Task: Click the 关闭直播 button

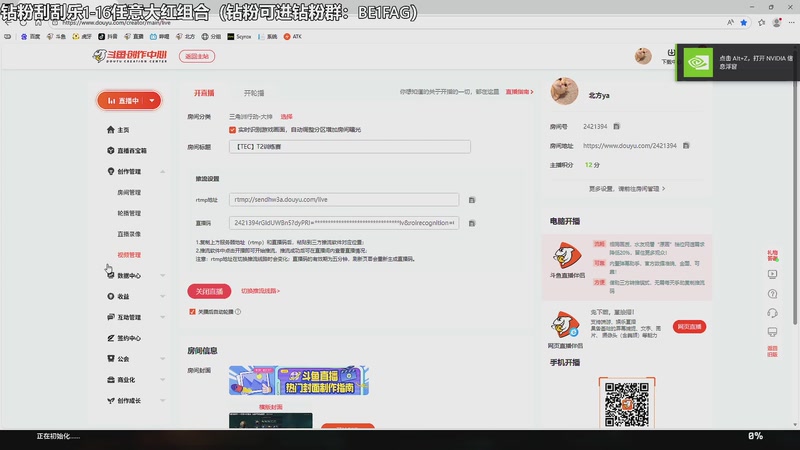Action: tap(209, 291)
